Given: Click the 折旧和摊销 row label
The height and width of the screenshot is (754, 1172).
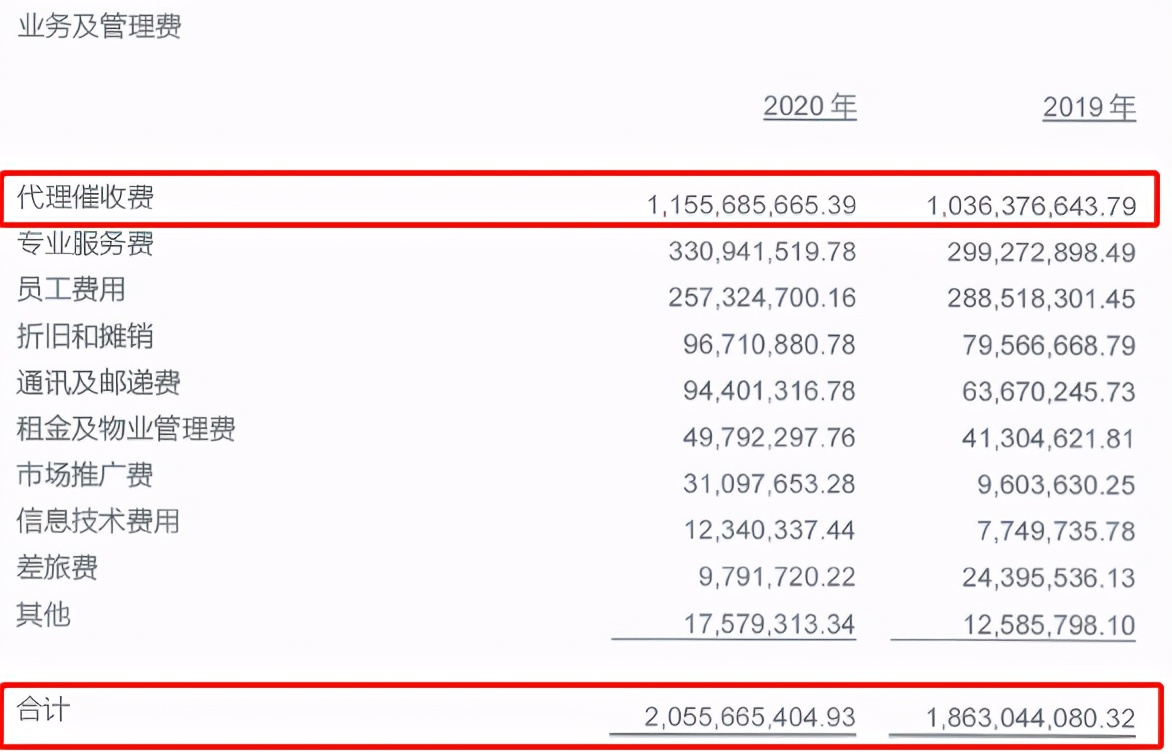Looking at the screenshot, I should click(x=86, y=336).
